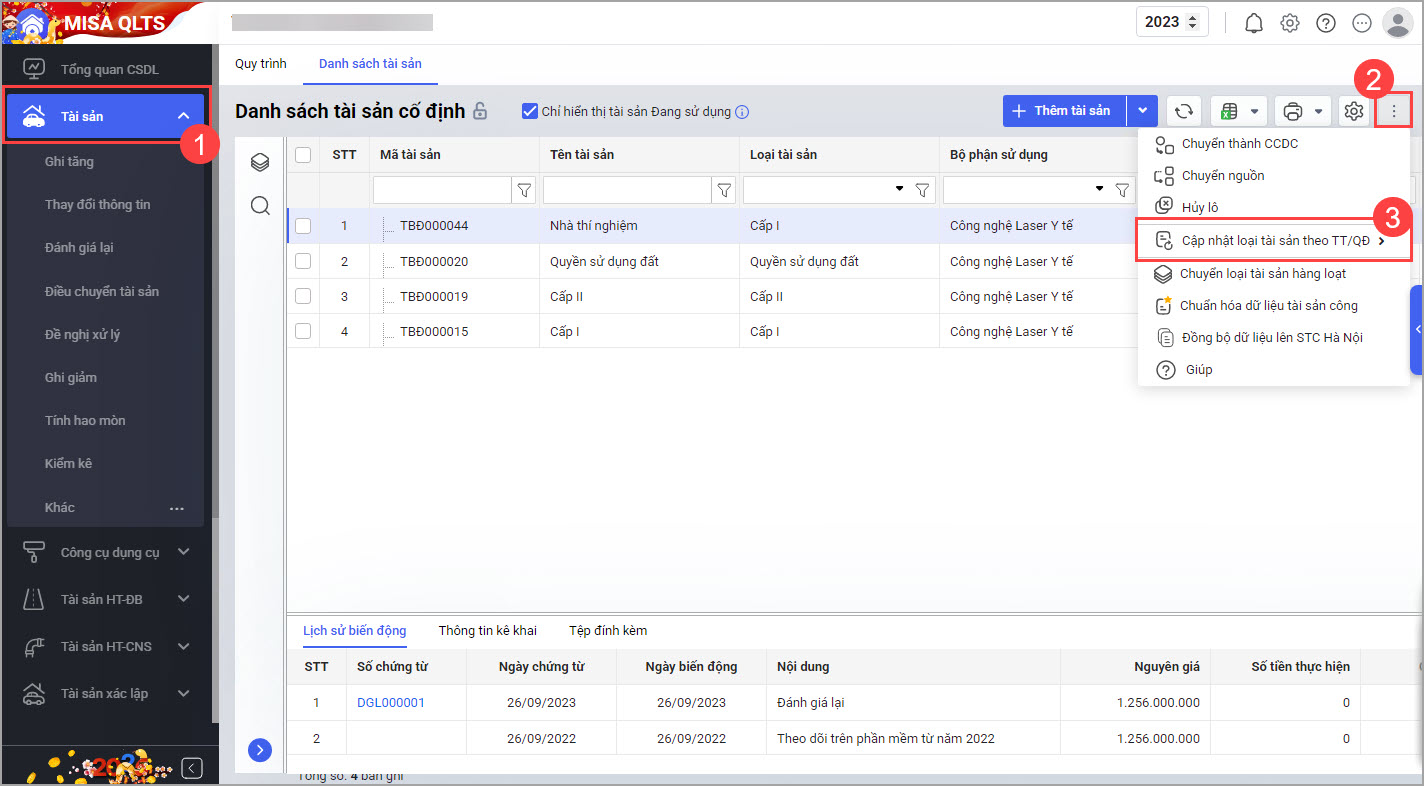Select 'Chuyển loại tài sản hàng loạt' menu item
This screenshot has width=1424, height=786.
[1262, 273]
